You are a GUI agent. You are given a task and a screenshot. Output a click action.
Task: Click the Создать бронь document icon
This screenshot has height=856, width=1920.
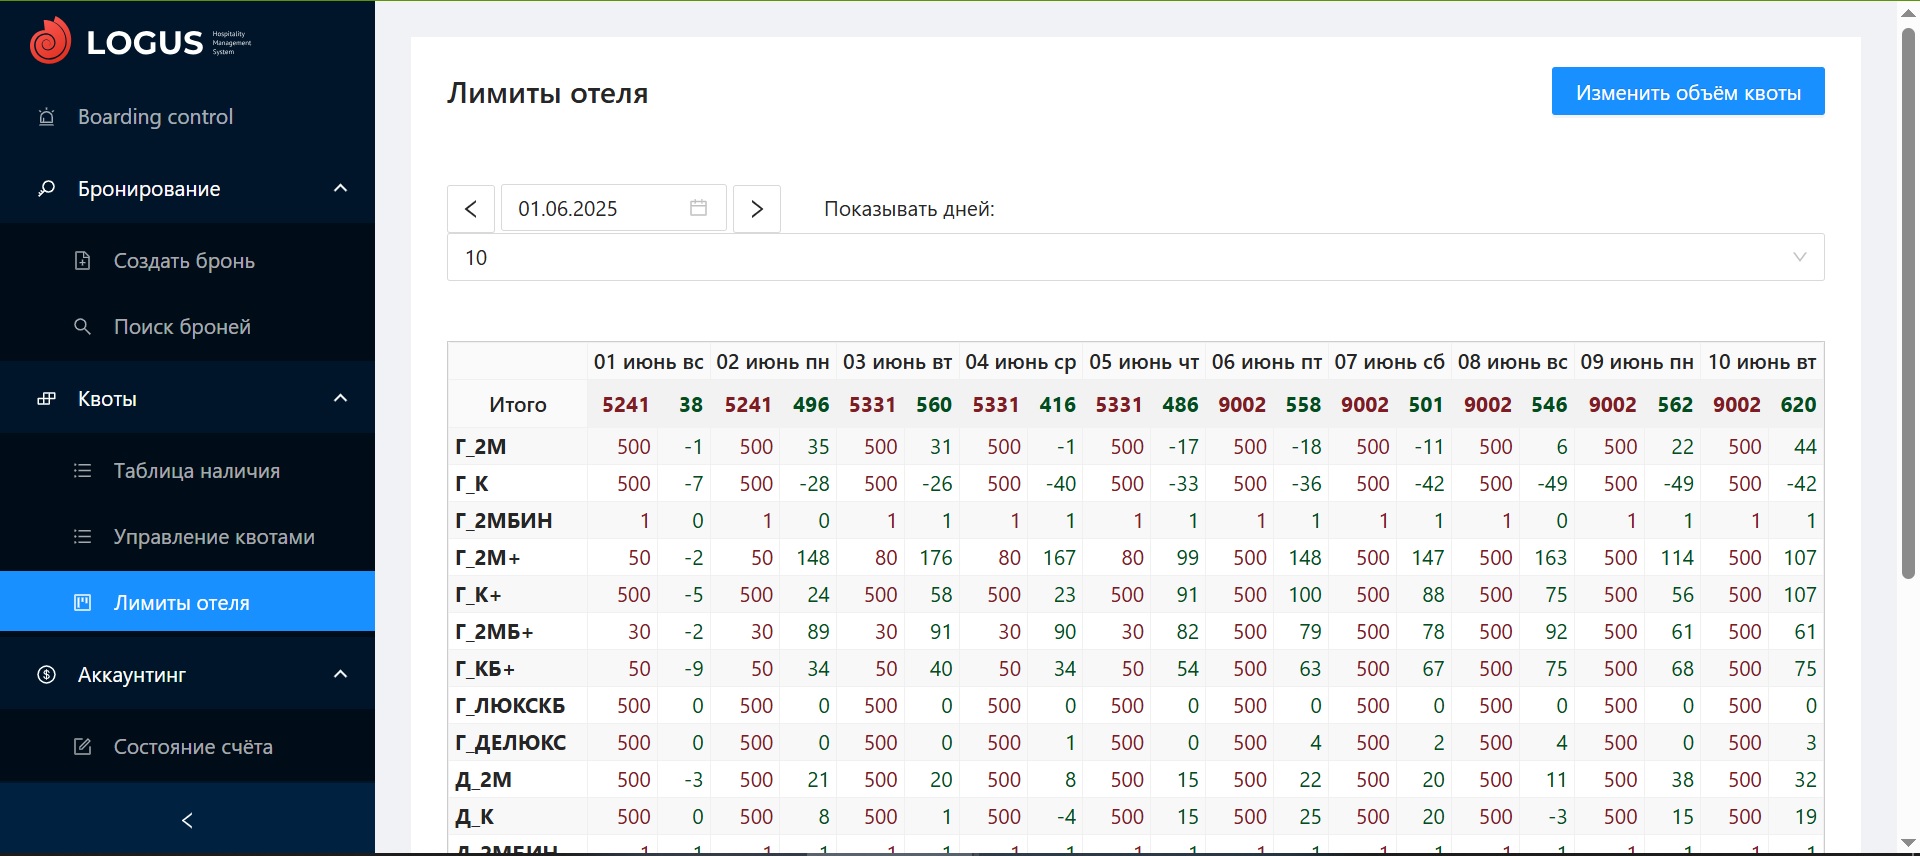tap(83, 261)
